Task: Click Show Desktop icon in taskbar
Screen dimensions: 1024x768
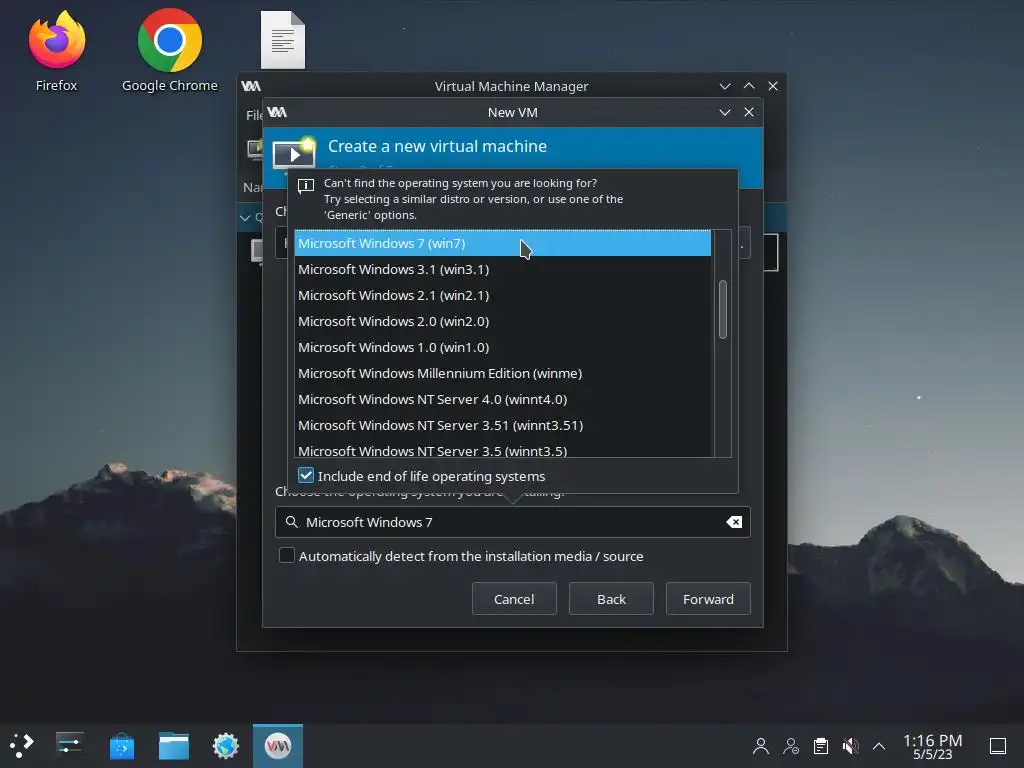Action: click(x=998, y=746)
